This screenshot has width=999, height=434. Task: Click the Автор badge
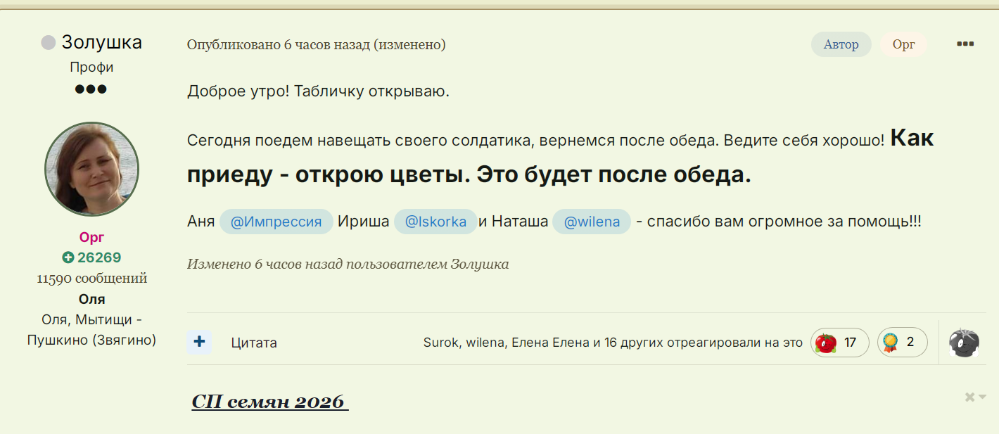point(841,44)
